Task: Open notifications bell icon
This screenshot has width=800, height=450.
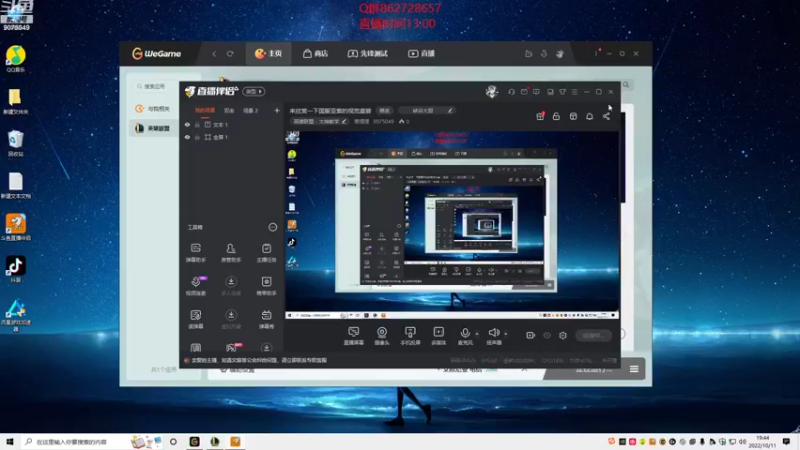Action: 589,116
